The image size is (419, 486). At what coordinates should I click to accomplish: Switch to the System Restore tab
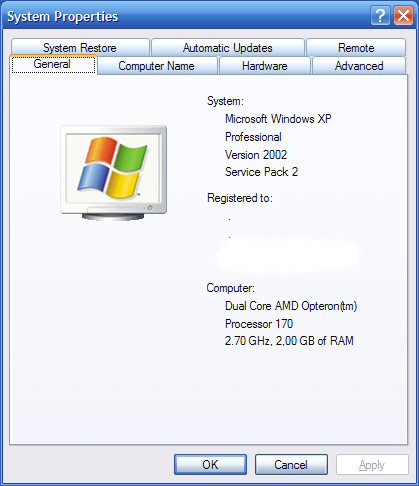(80, 47)
